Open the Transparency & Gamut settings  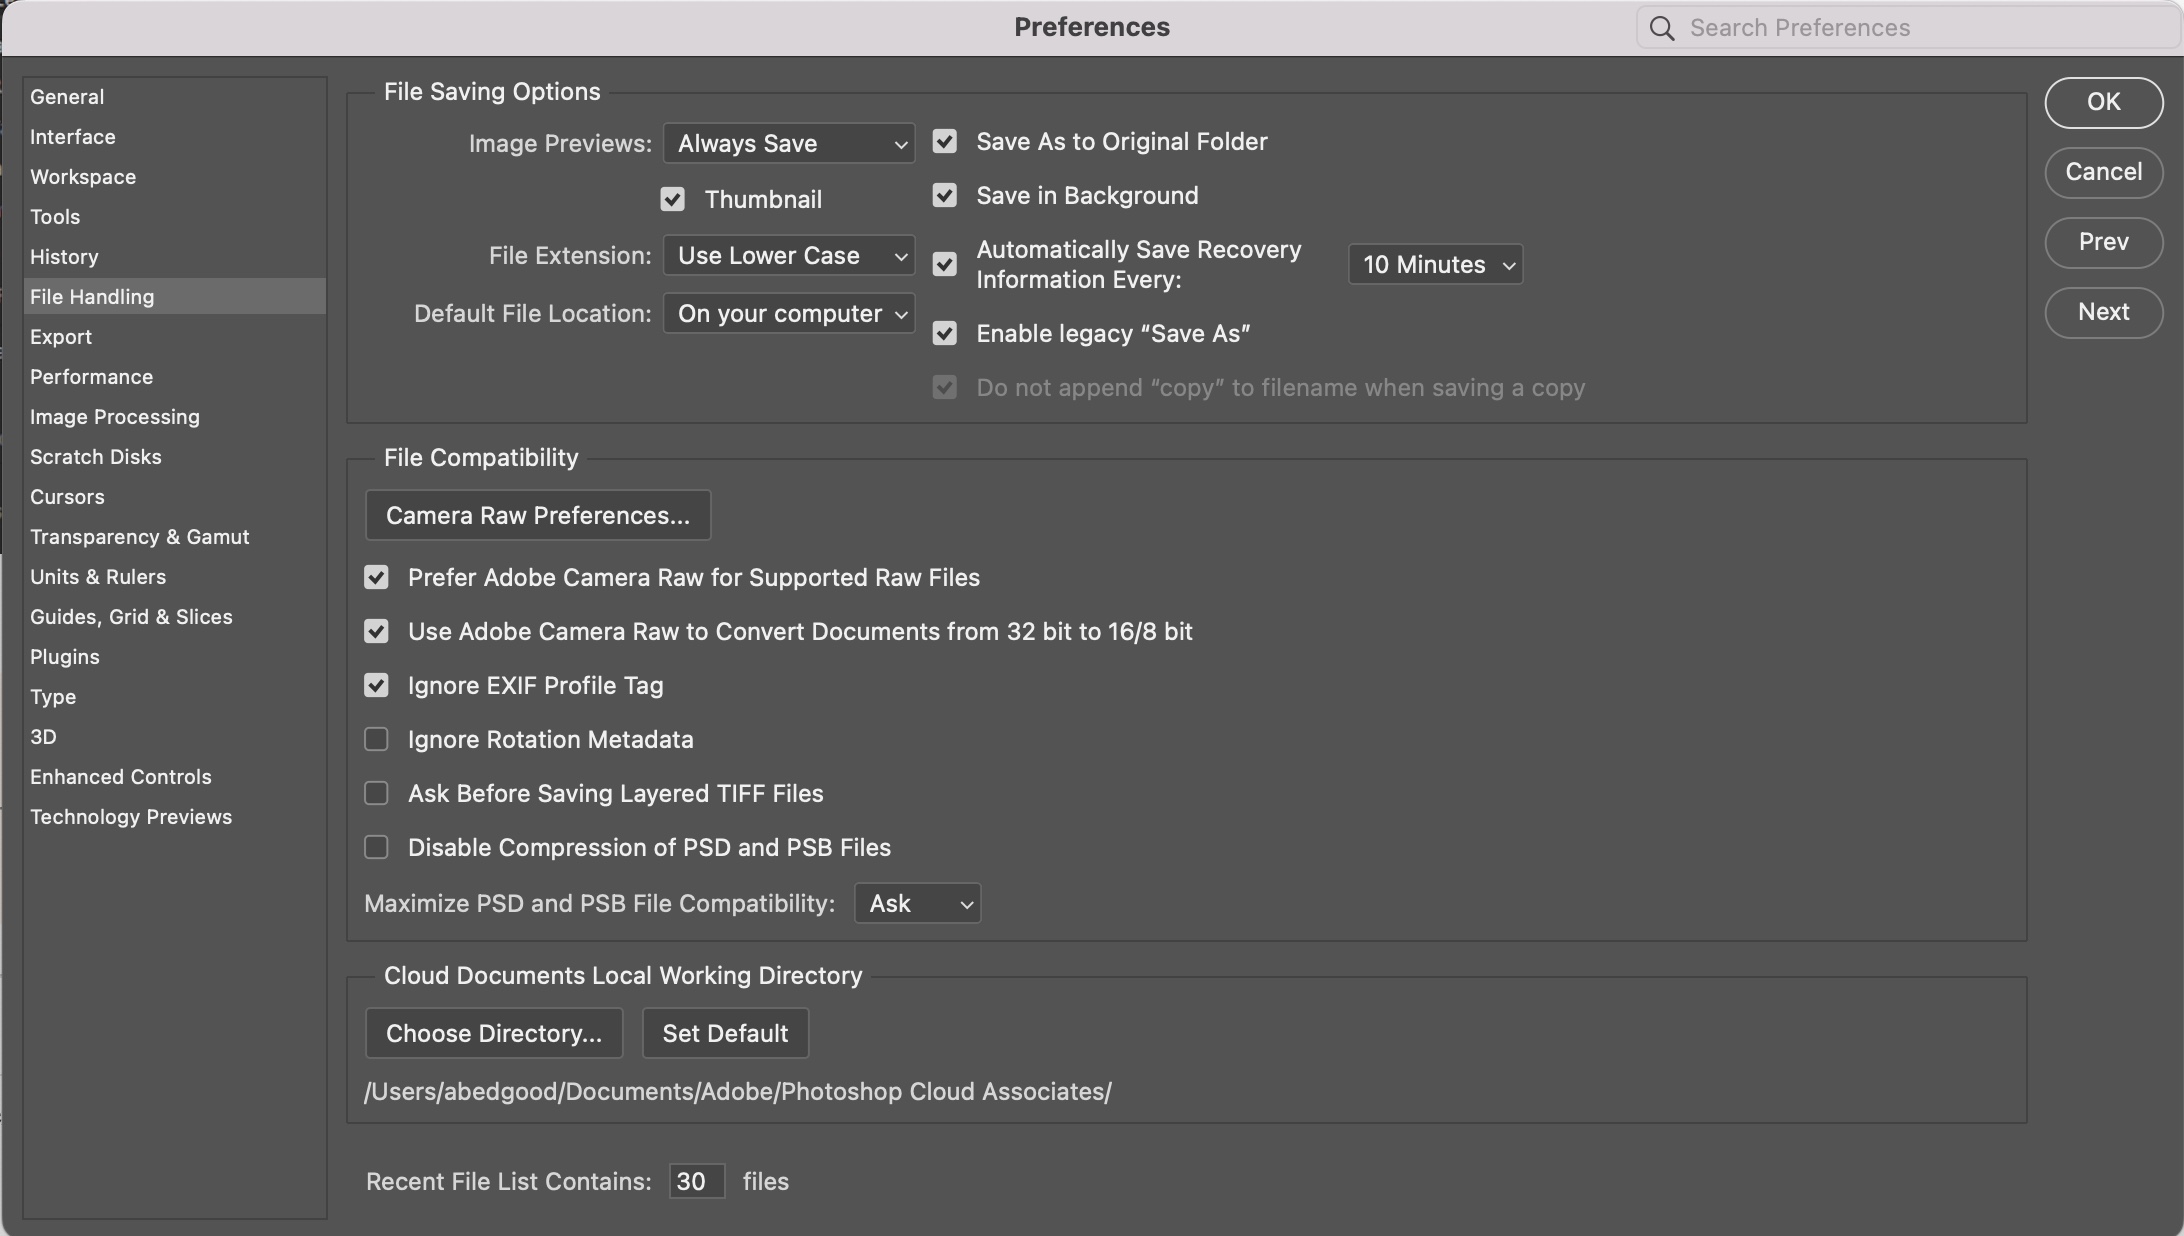[x=139, y=536]
